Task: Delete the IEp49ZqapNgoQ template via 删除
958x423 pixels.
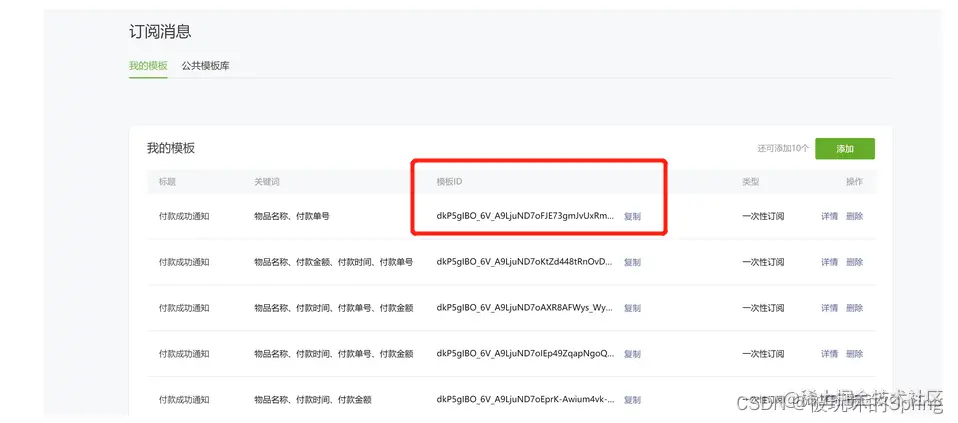Action: pyautogui.click(x=854, y=353)
